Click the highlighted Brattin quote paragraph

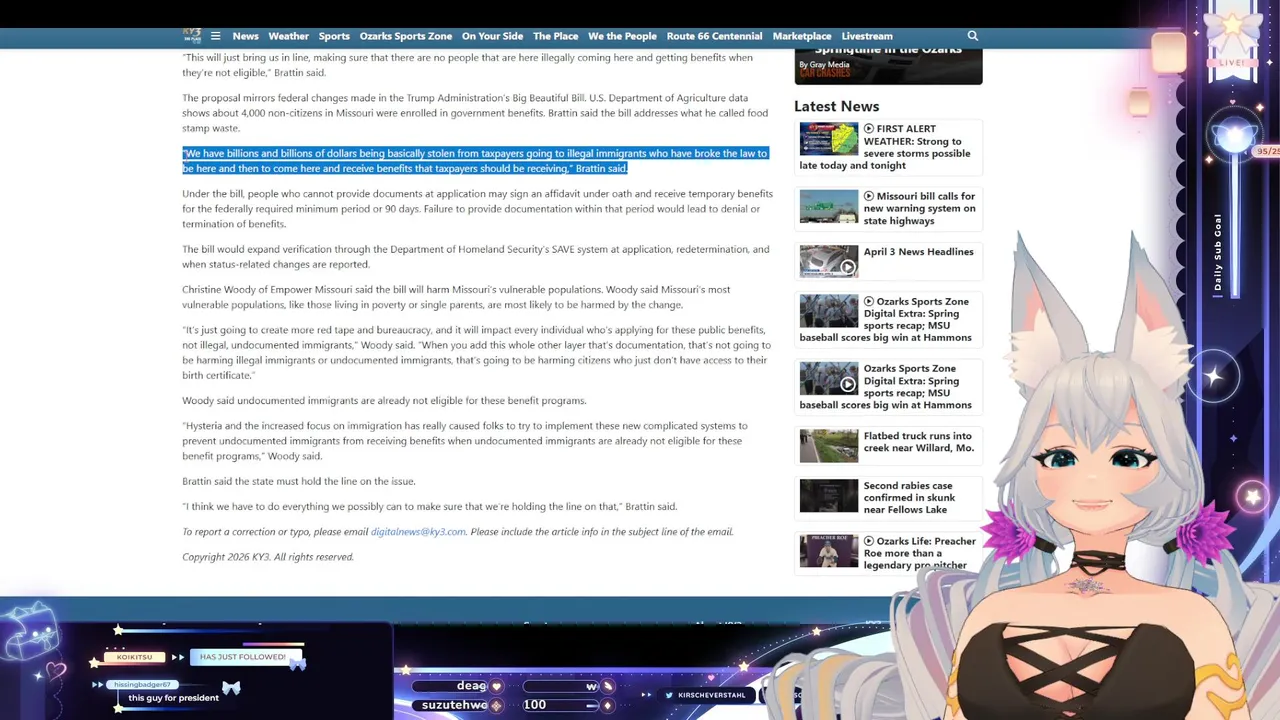point(475,161)
